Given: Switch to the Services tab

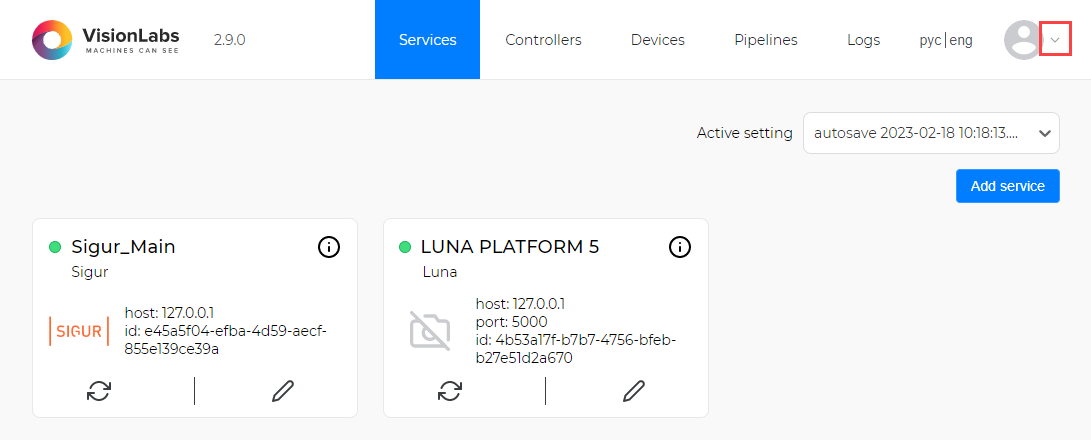Looking at the screenshot, I should click(427, 40).
